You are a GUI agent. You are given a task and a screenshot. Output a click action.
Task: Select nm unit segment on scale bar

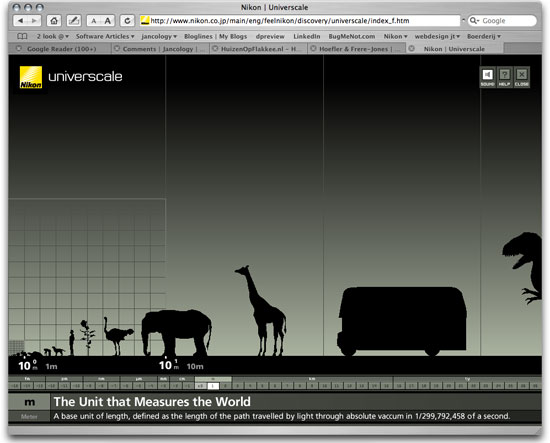[102, 379]
